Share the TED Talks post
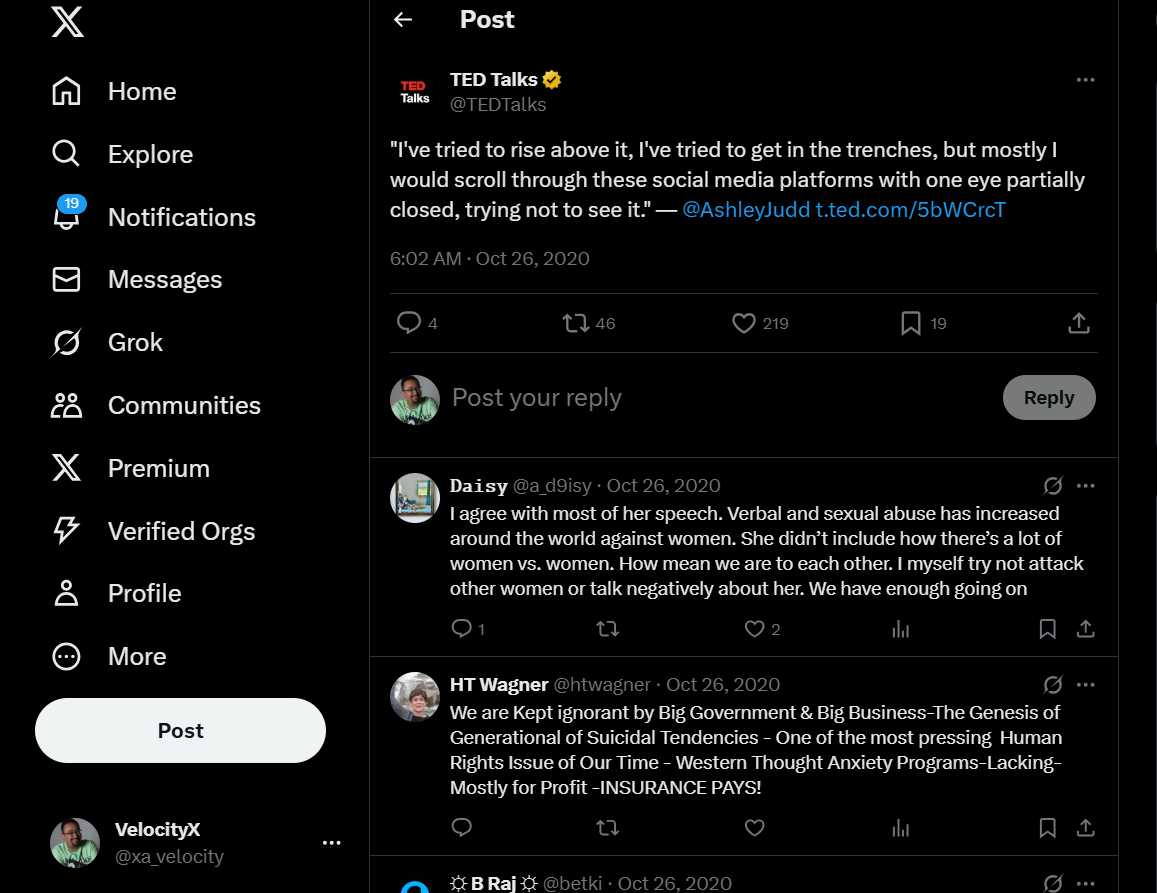This screenshot has width=1157, height=893. tap(1078, 323)
